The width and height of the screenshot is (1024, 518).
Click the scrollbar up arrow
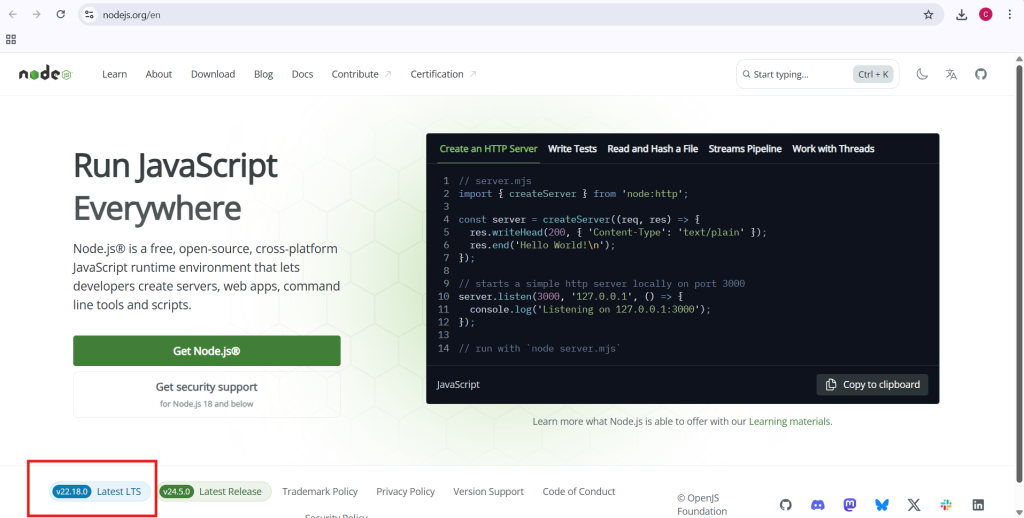[1018, 59]
